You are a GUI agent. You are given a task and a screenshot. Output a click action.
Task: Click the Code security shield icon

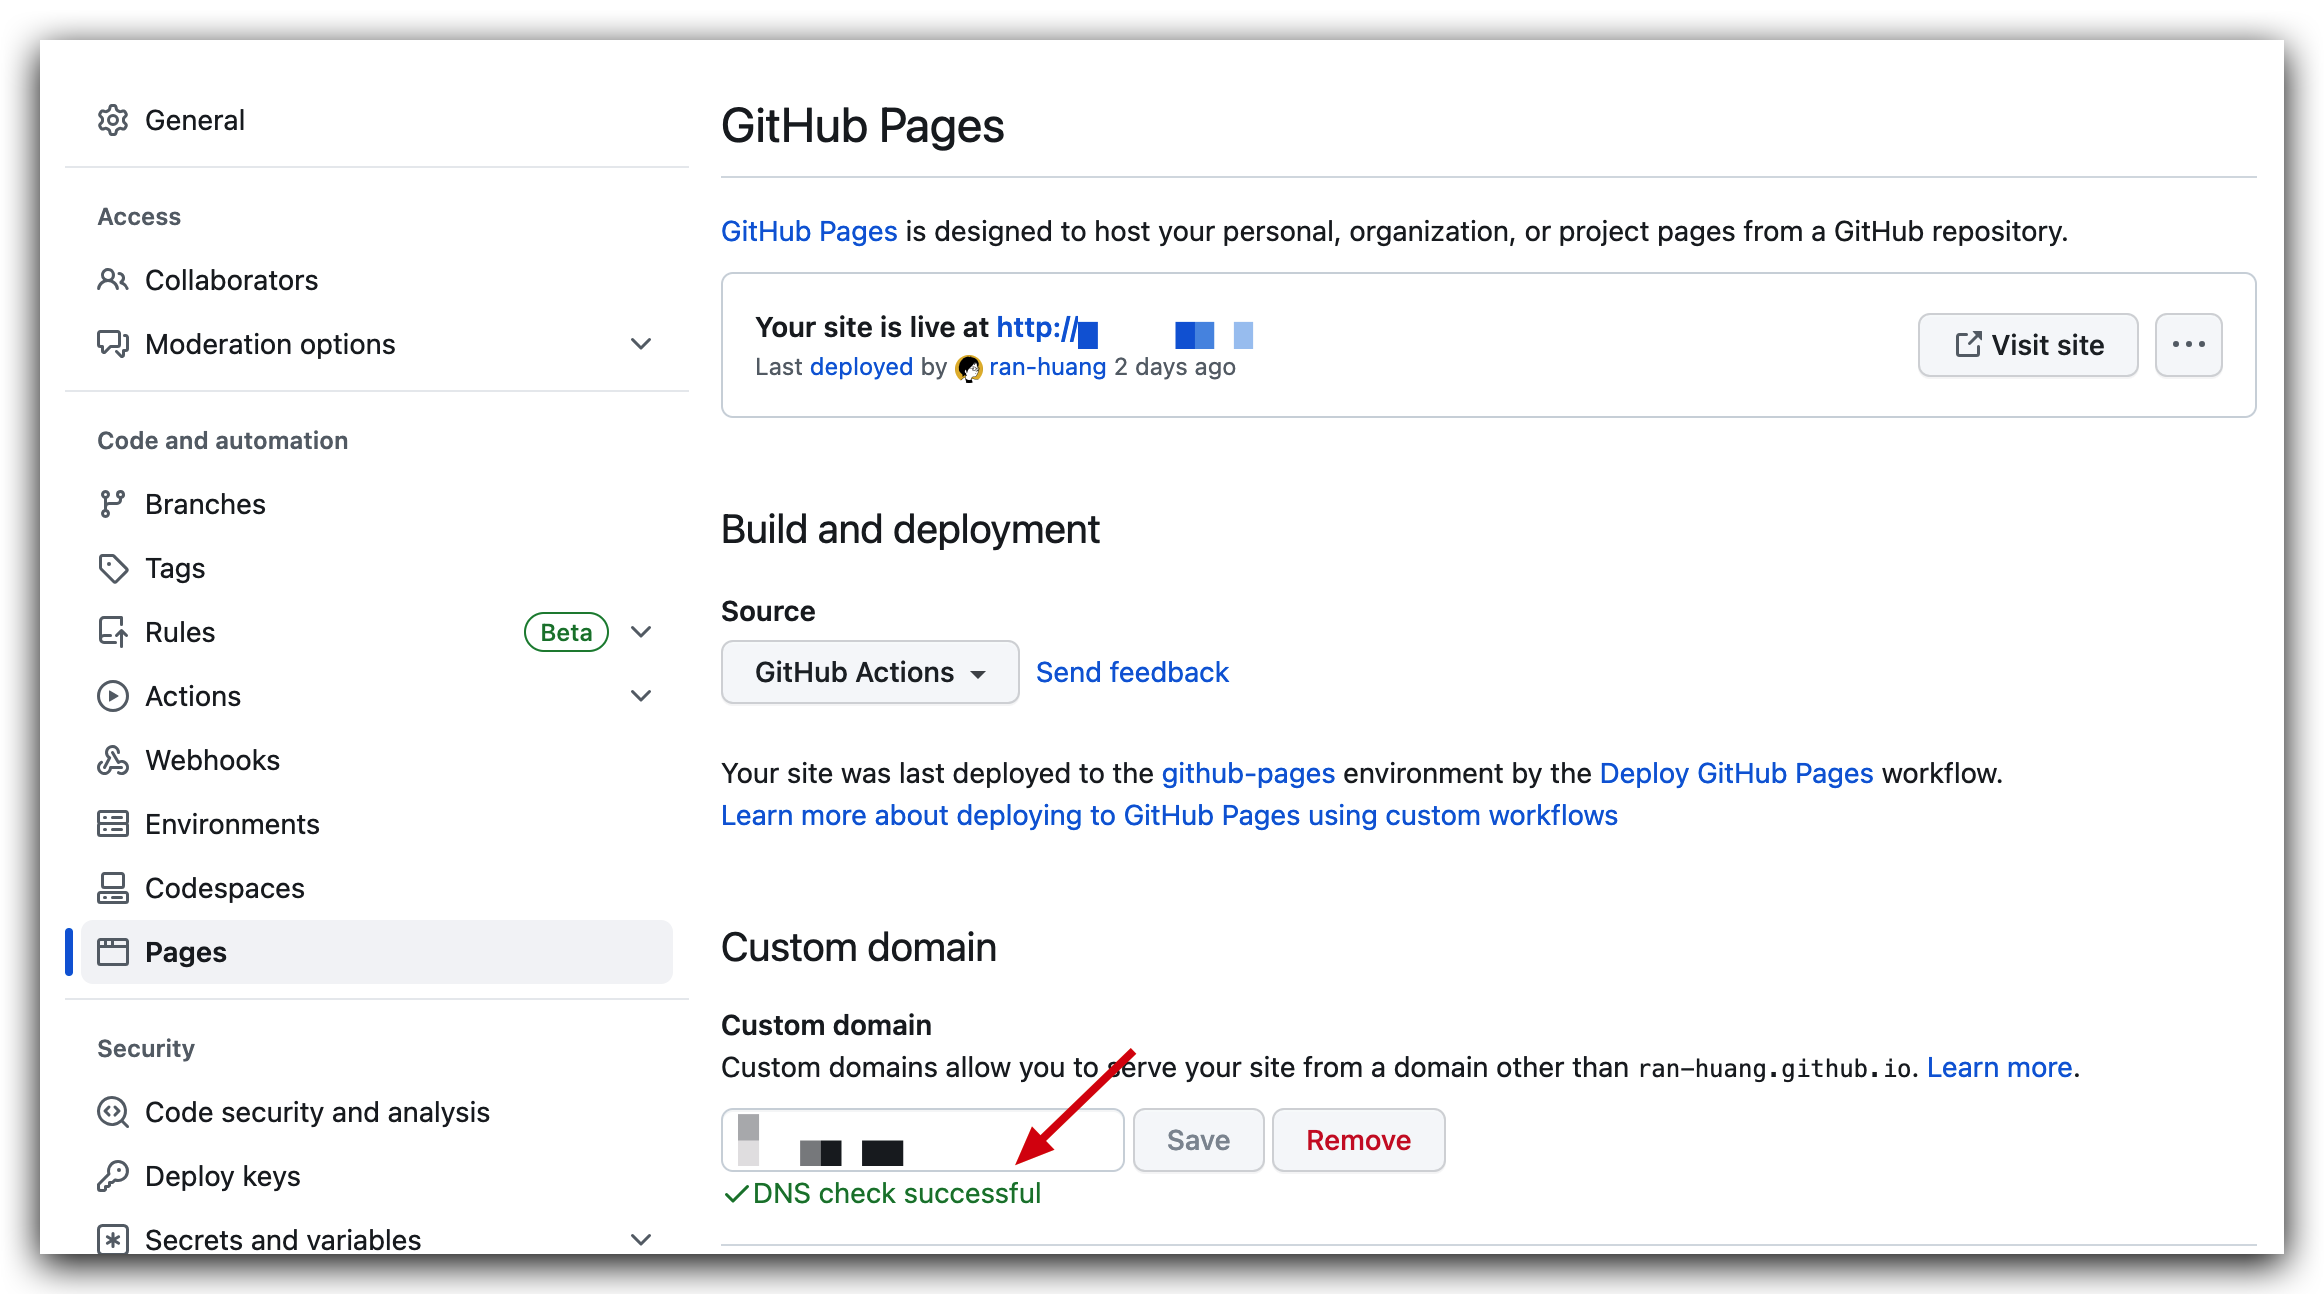tap(113, 1112)
